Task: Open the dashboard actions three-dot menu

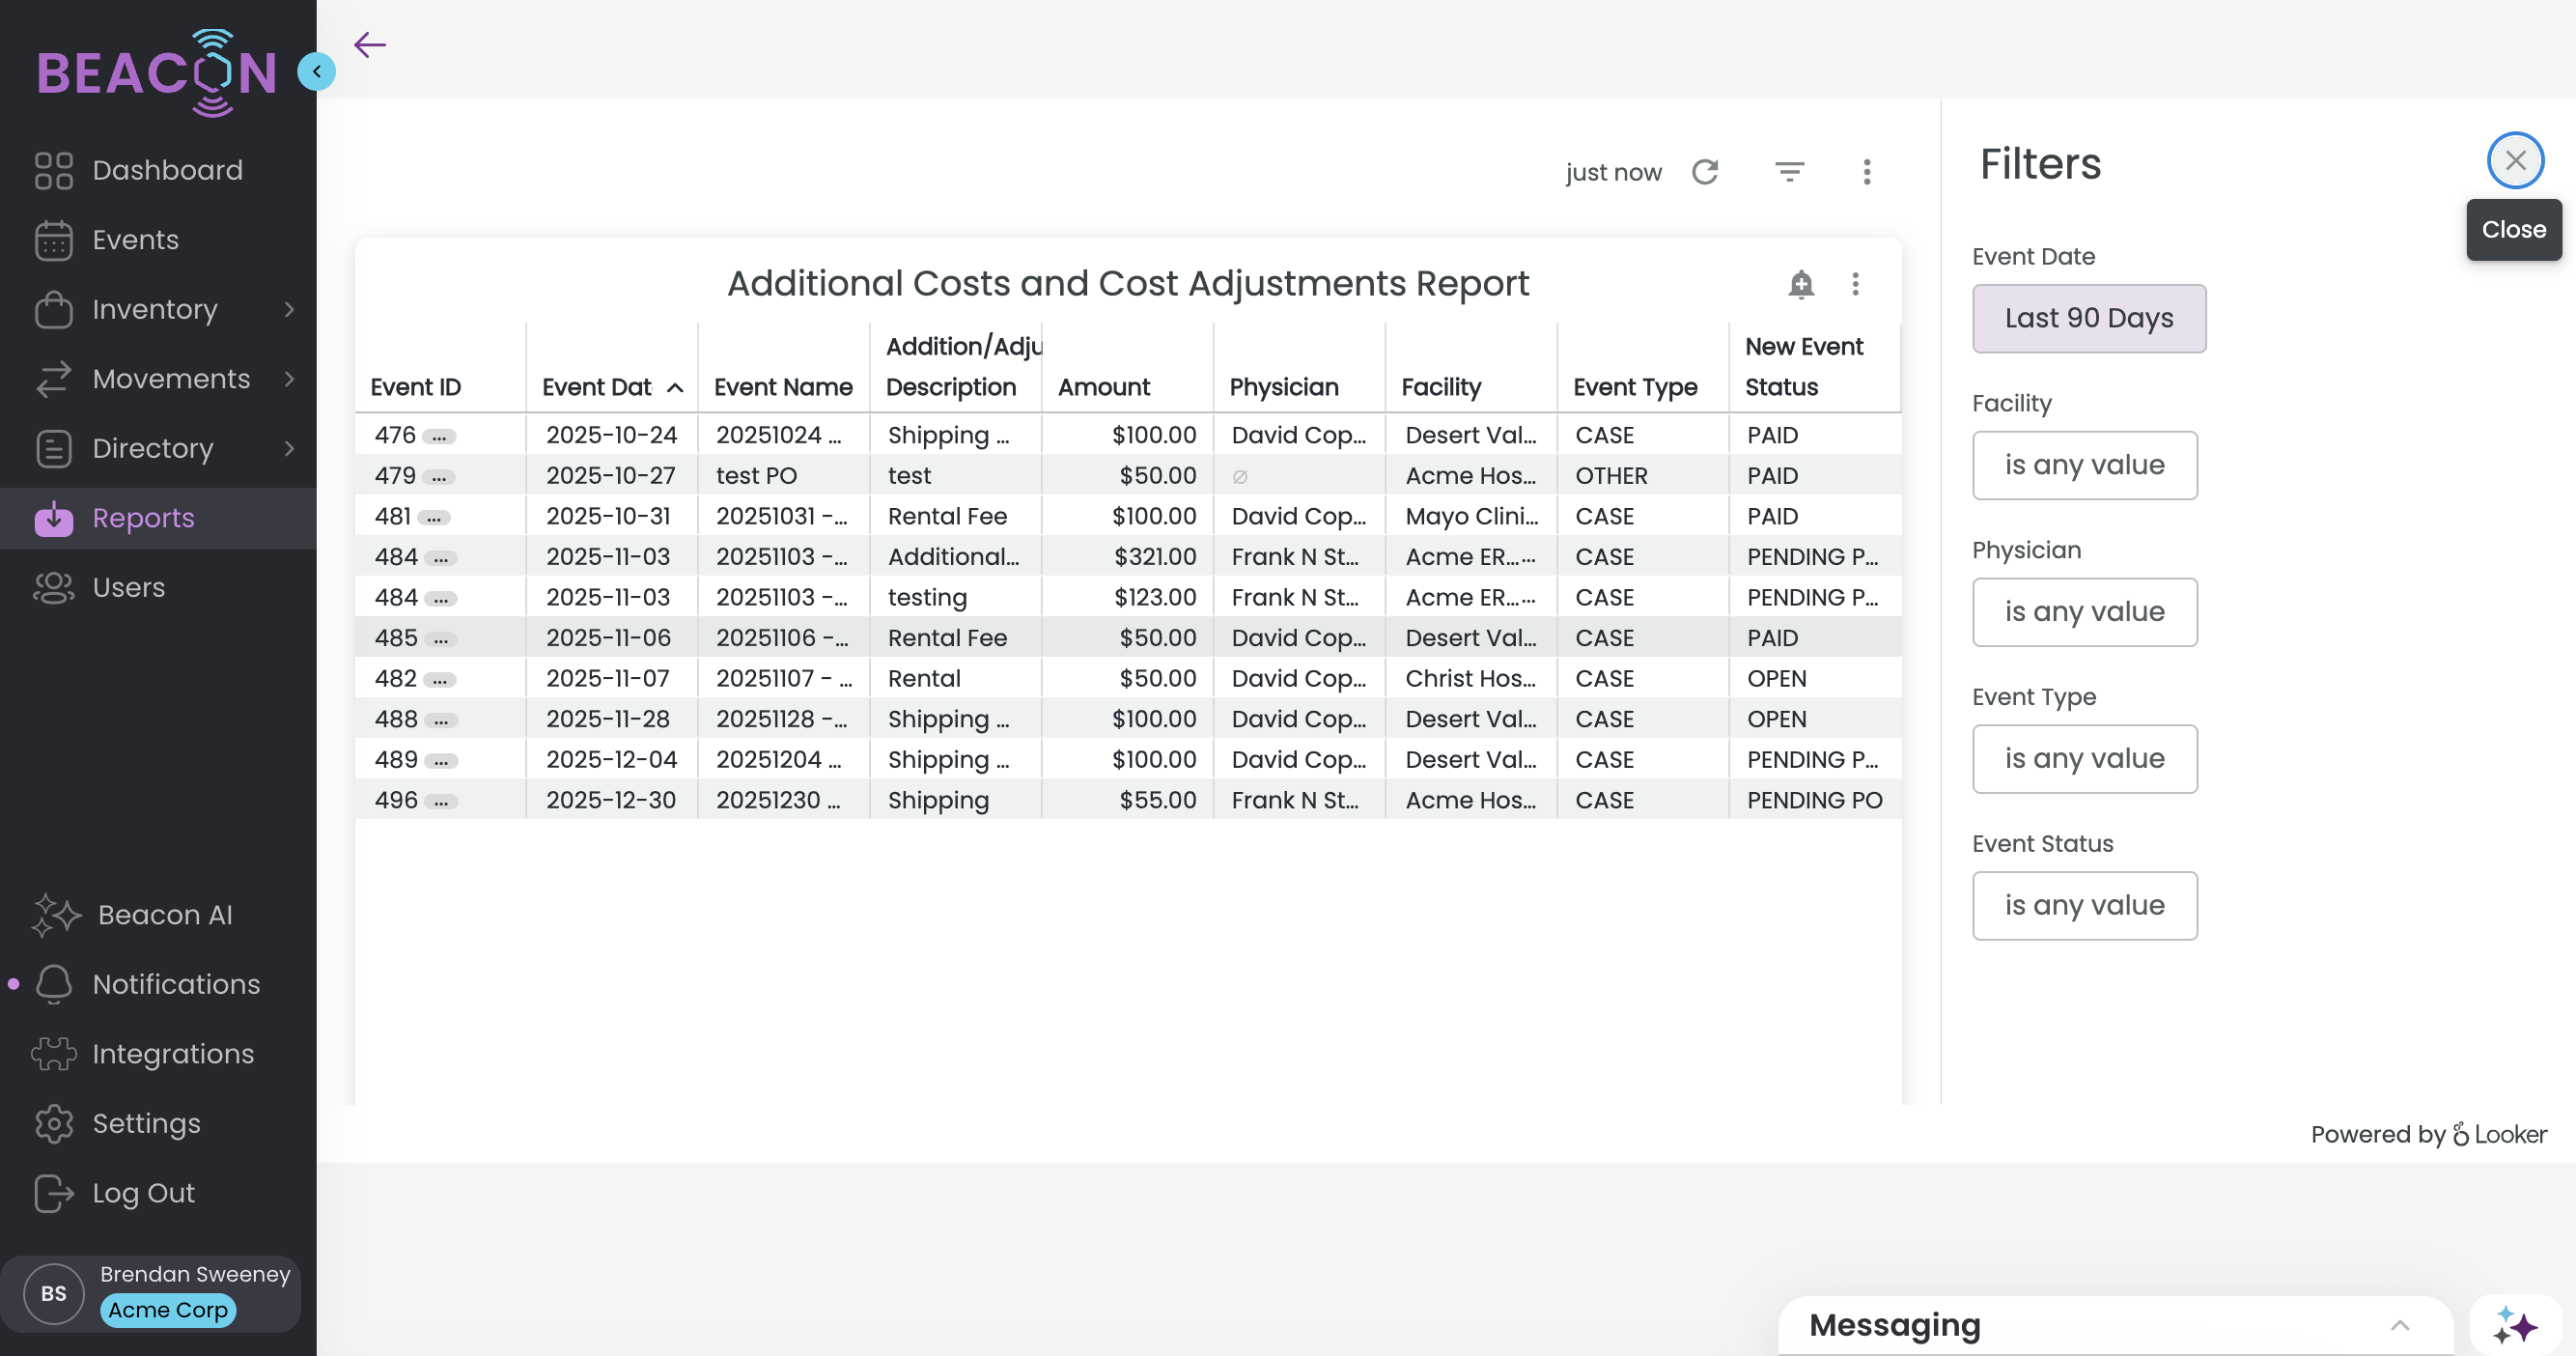Action: [x=1866, y=172]
